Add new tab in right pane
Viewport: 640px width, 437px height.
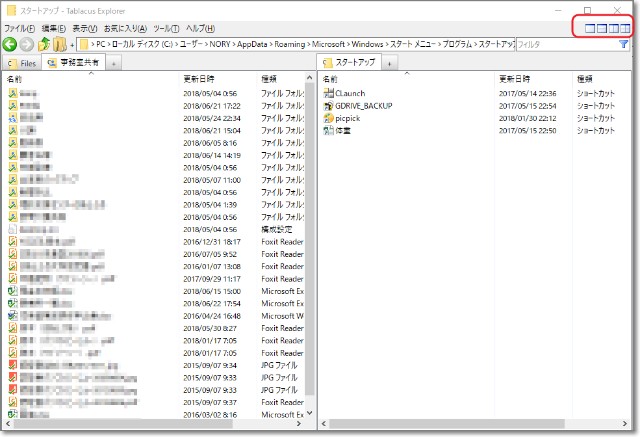[390, 63]
